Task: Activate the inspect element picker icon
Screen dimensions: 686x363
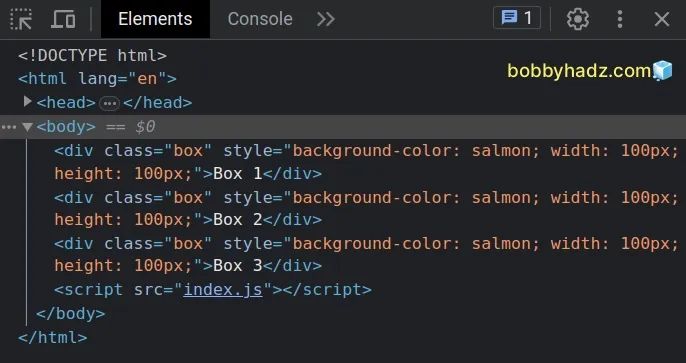Action: (x=21, y=19)
